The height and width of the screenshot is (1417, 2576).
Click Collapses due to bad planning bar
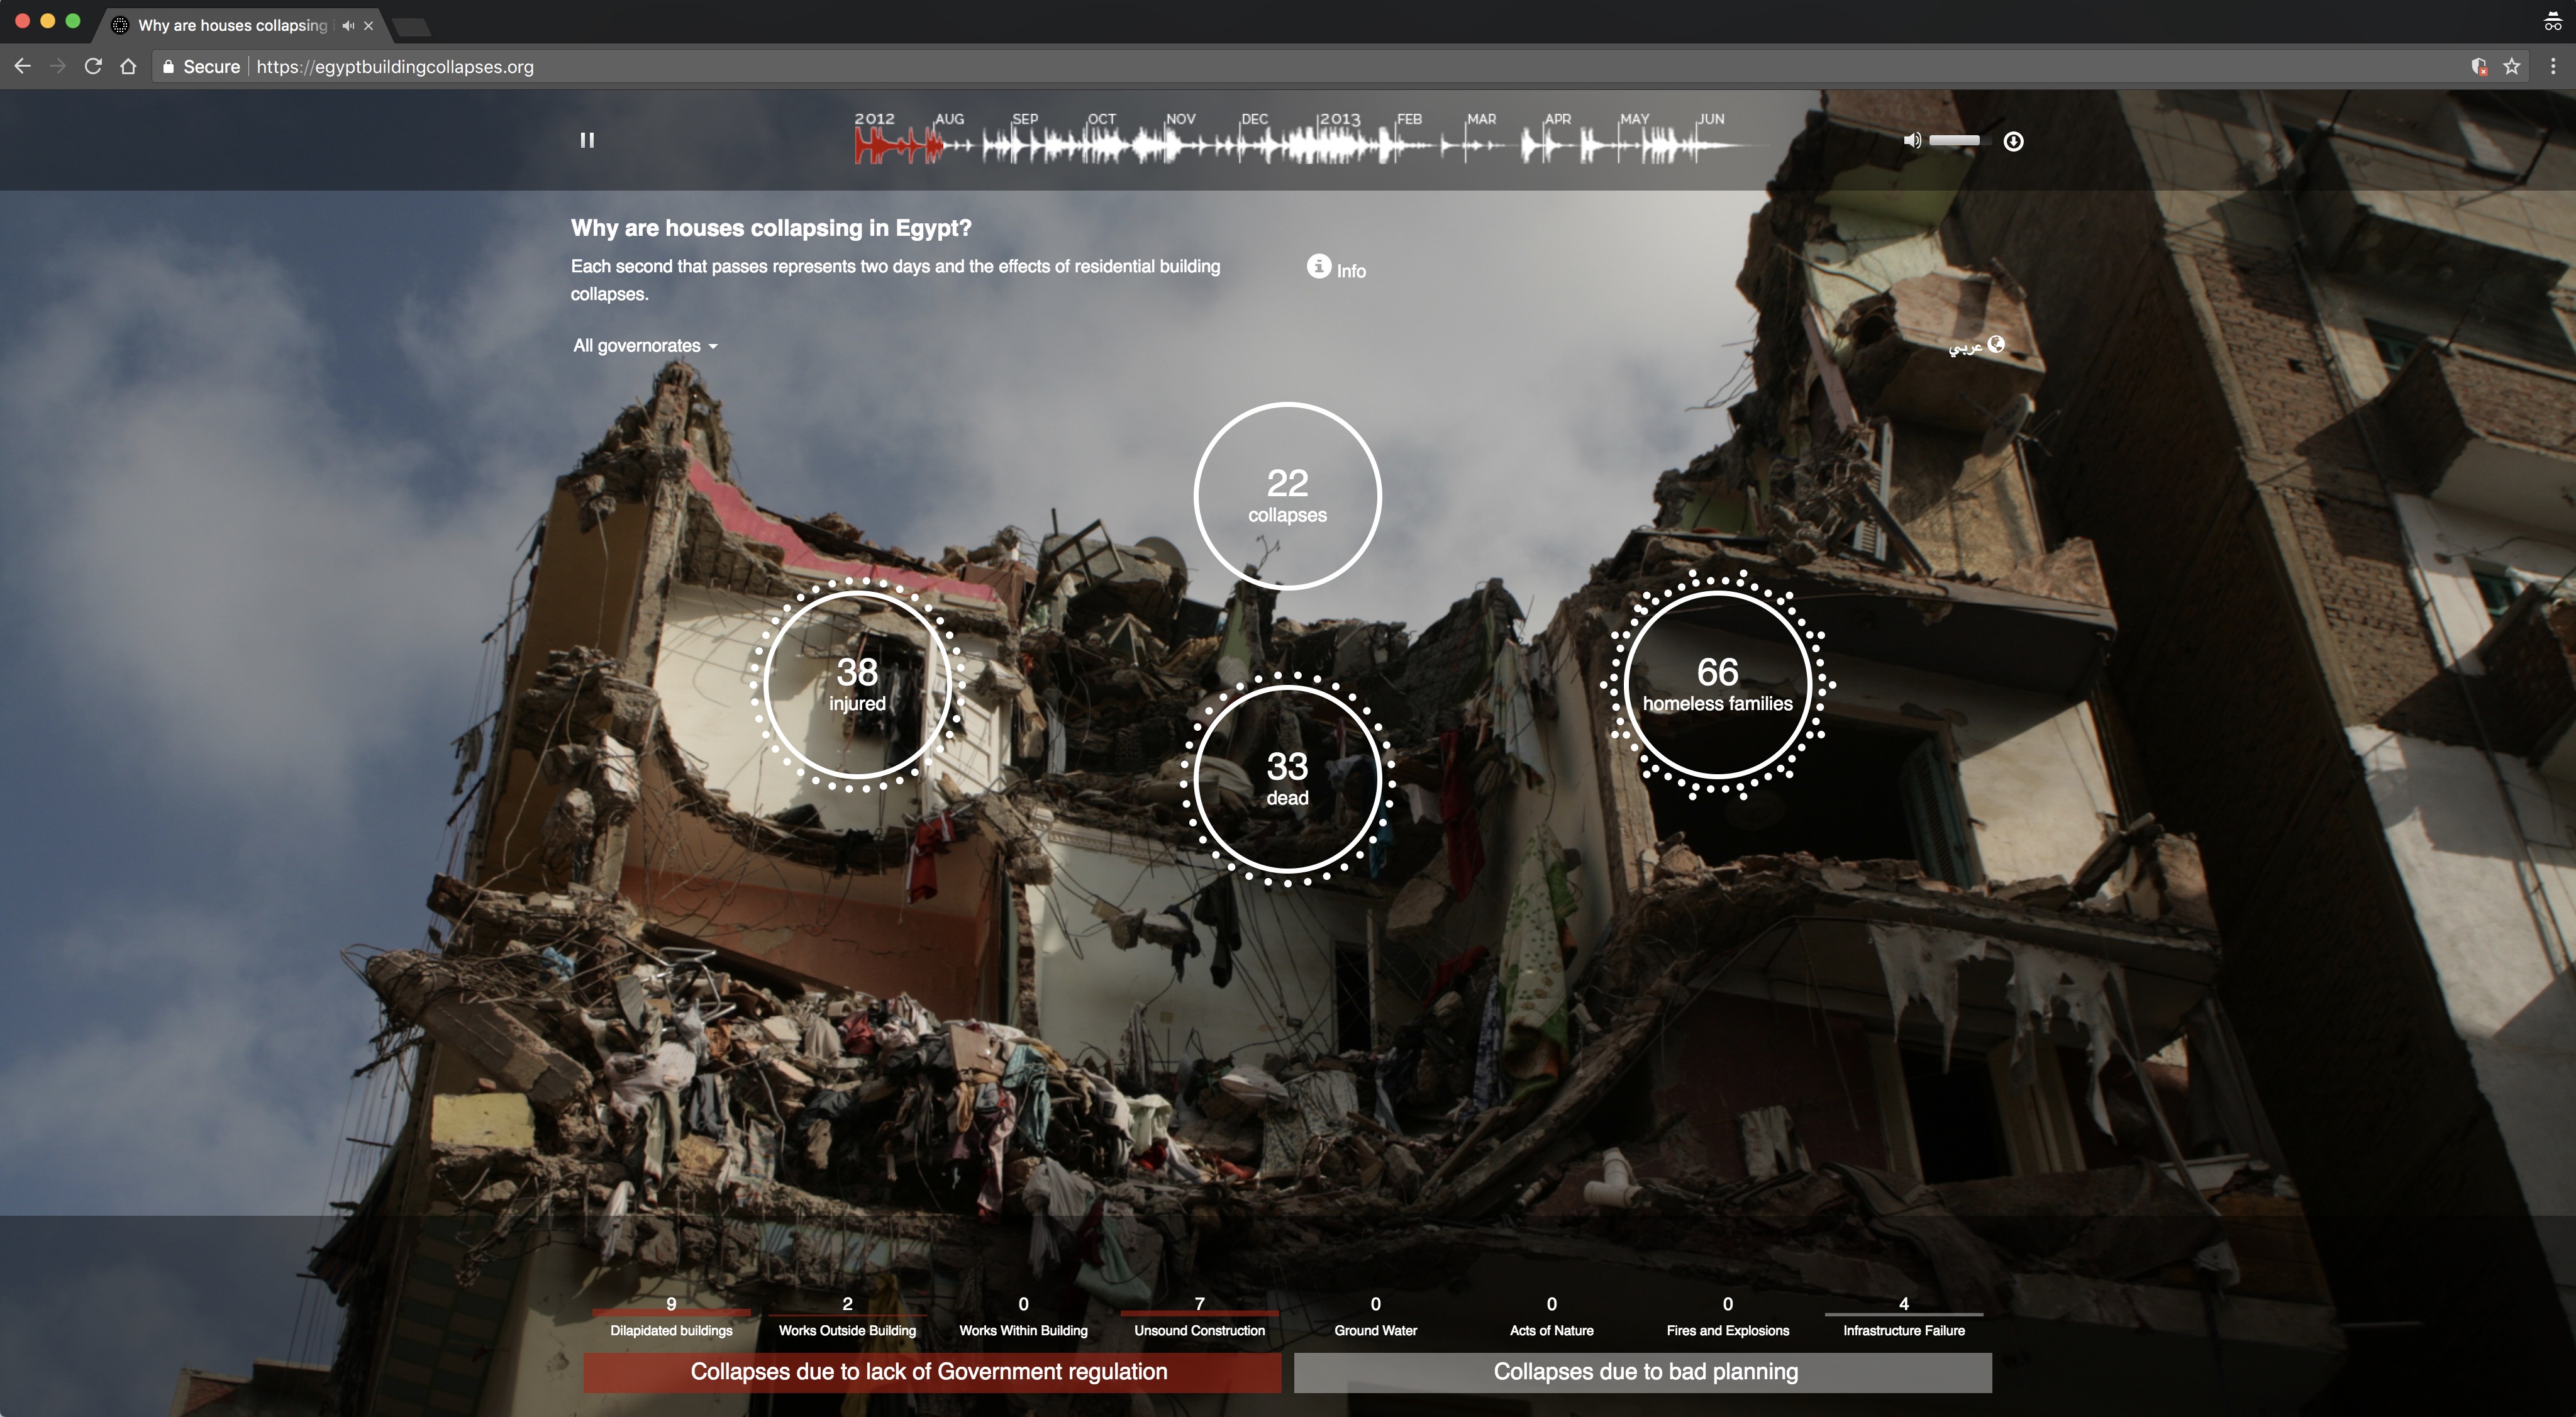click(1643, 1372)
